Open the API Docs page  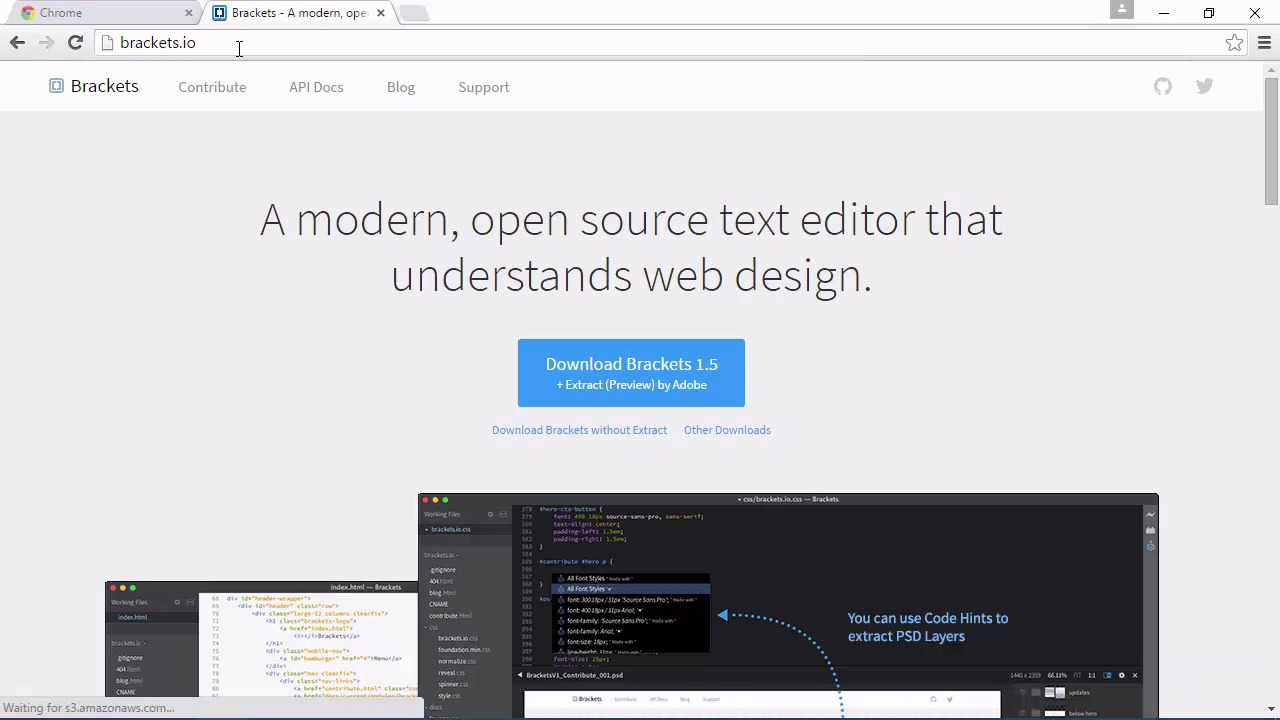coord(316,87)
